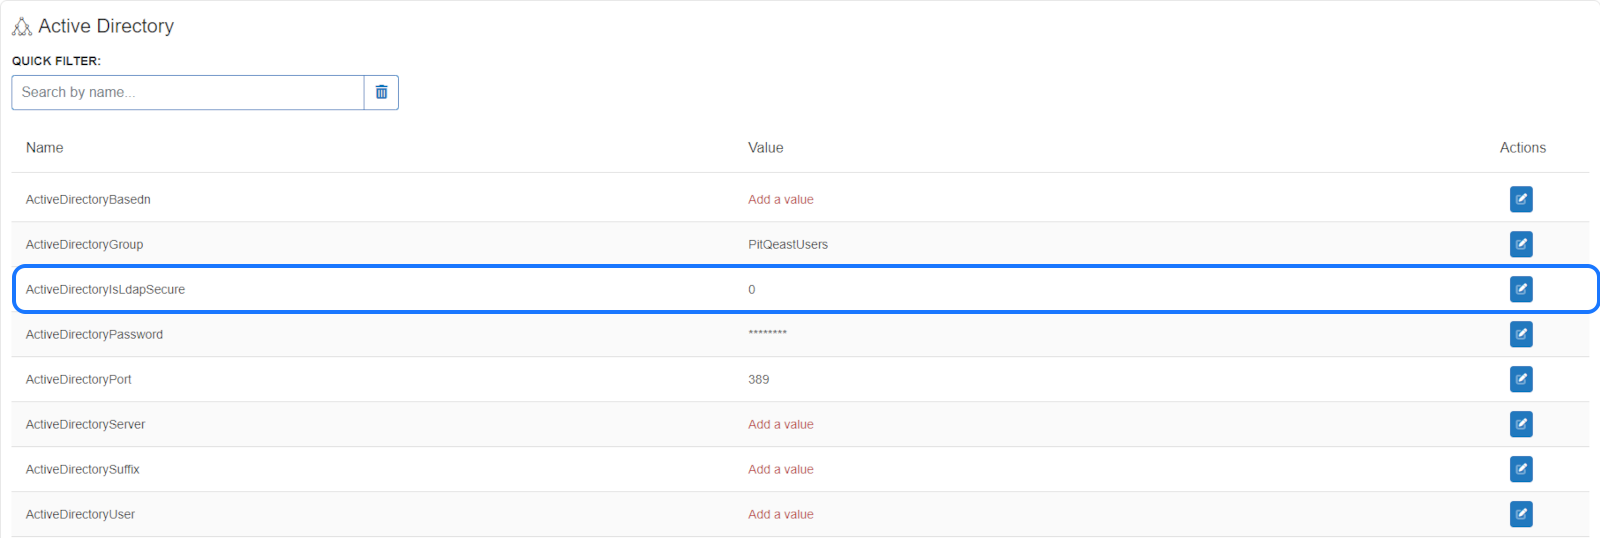The height and width of the screenshot is (538, 1600).
Task: Click the Active Directory header icon
Action: [x=22, y=27]
